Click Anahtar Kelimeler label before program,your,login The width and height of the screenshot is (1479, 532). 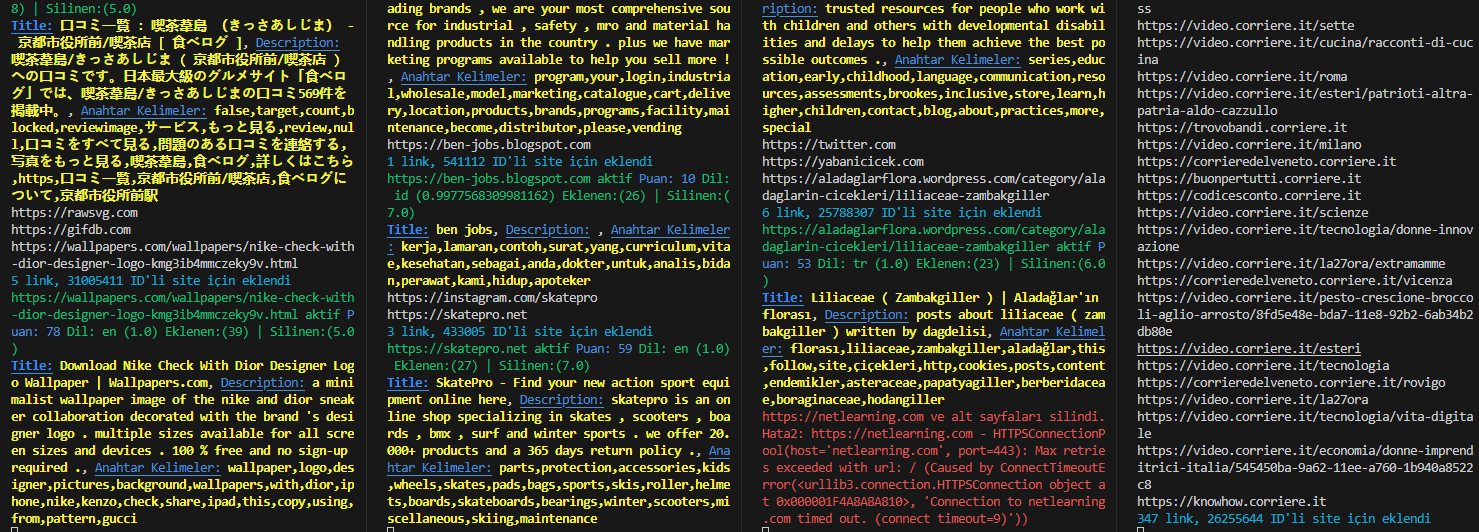point(463,76)
